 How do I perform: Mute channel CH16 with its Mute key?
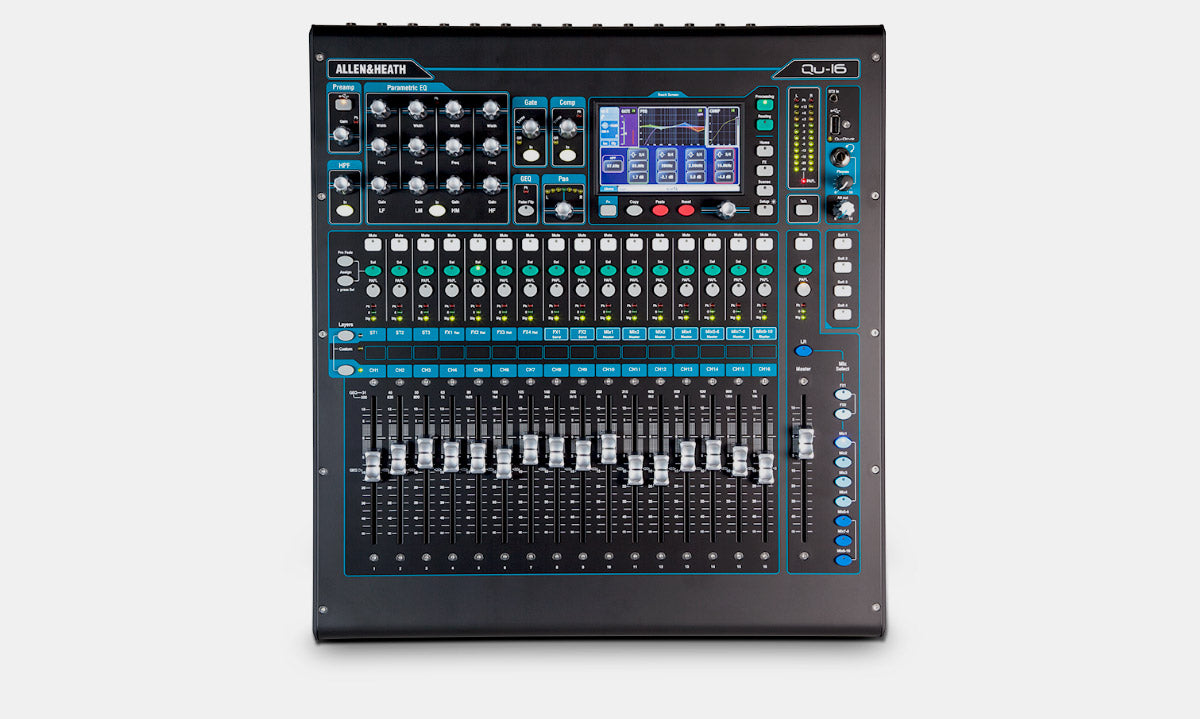click(x=764, y=244)
